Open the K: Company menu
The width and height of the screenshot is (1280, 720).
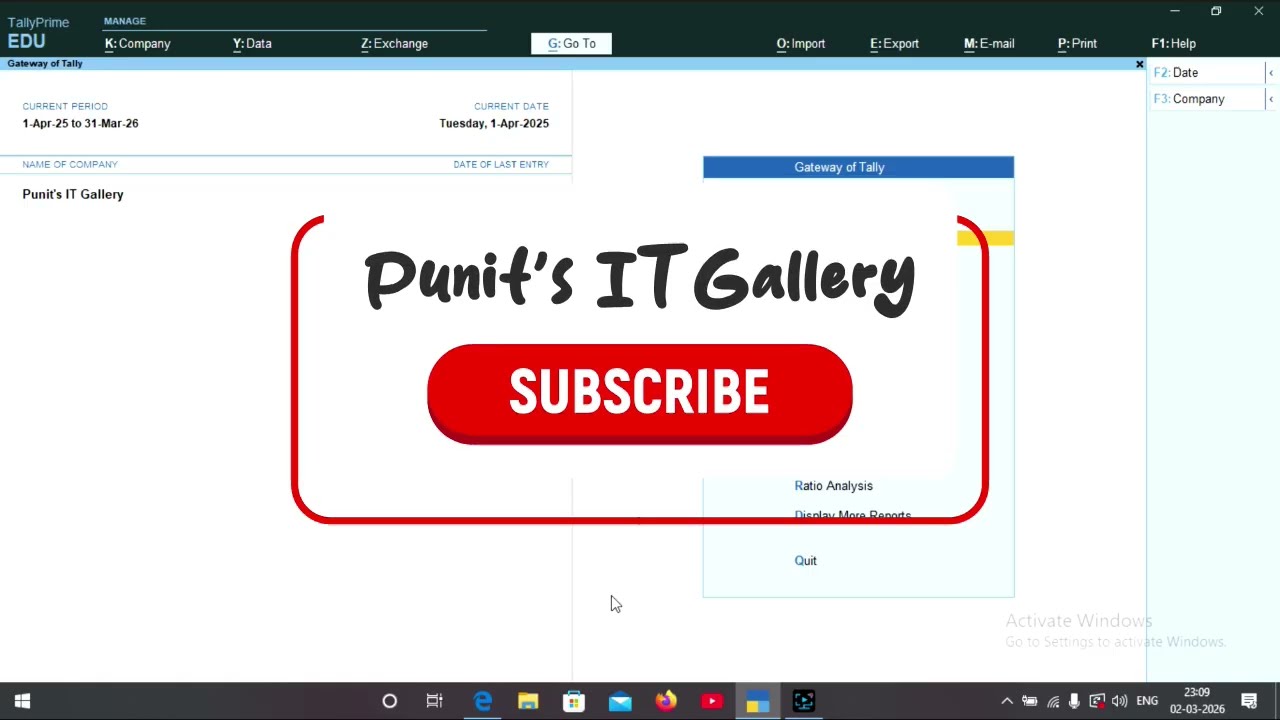pyautogui.click(x=138, y=43)
